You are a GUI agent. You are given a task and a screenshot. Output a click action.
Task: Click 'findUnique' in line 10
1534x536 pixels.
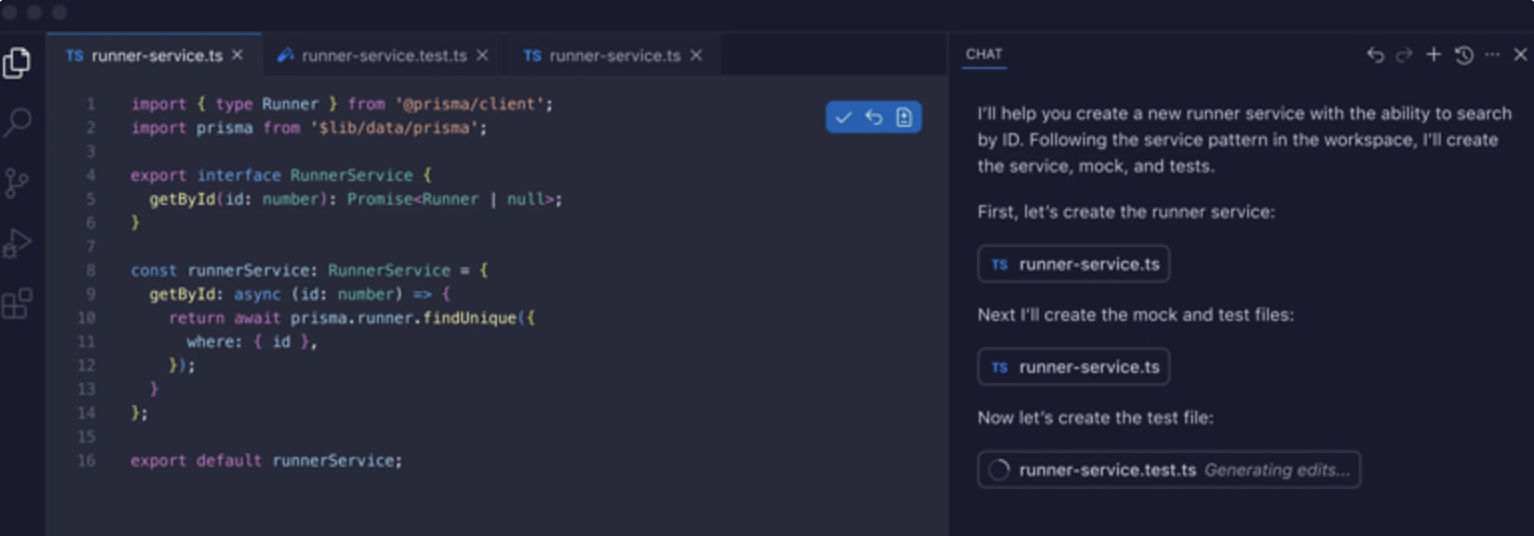[x=470, y=318]
